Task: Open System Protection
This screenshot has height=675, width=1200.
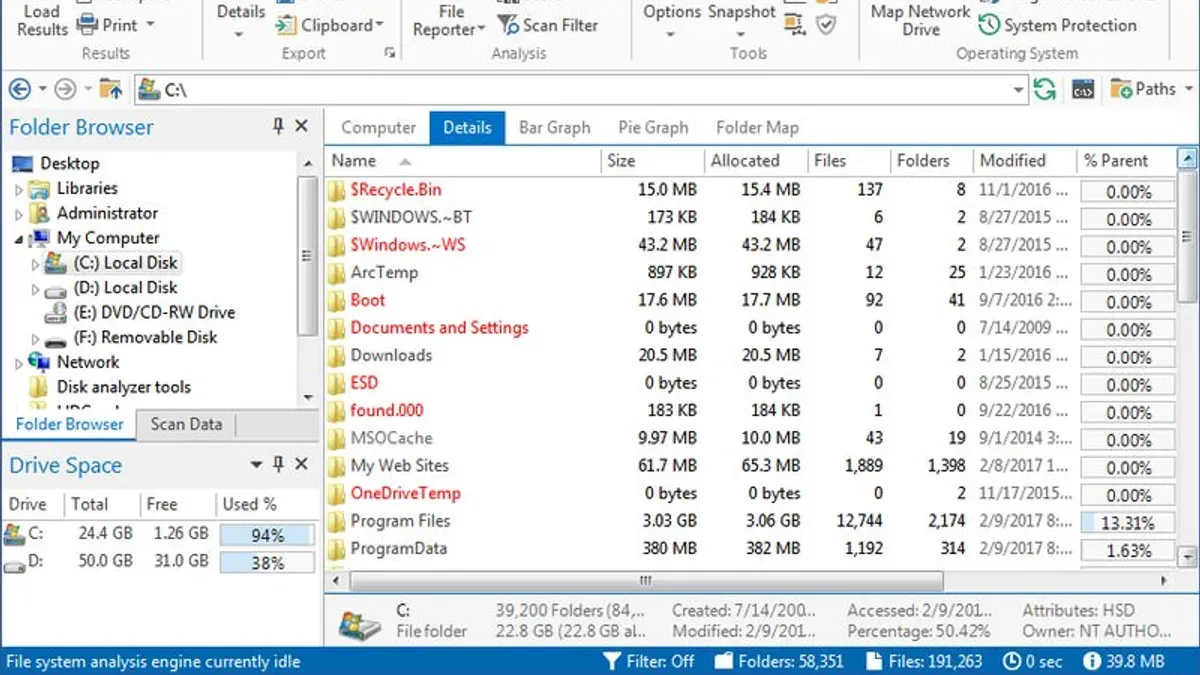Action: tap(1056, 25)
